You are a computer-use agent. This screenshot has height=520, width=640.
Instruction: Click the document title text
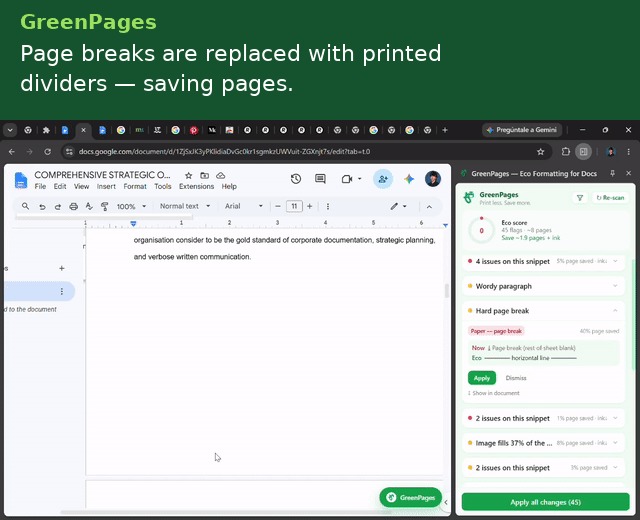click(x=102, y=175)
